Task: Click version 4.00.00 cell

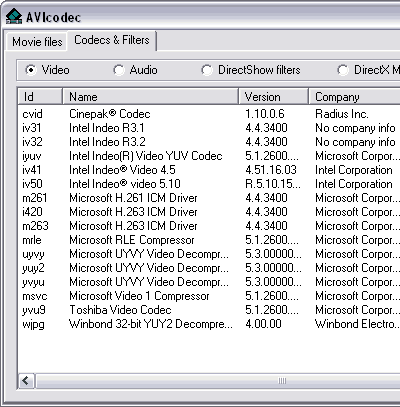Action: coord(263,324)
